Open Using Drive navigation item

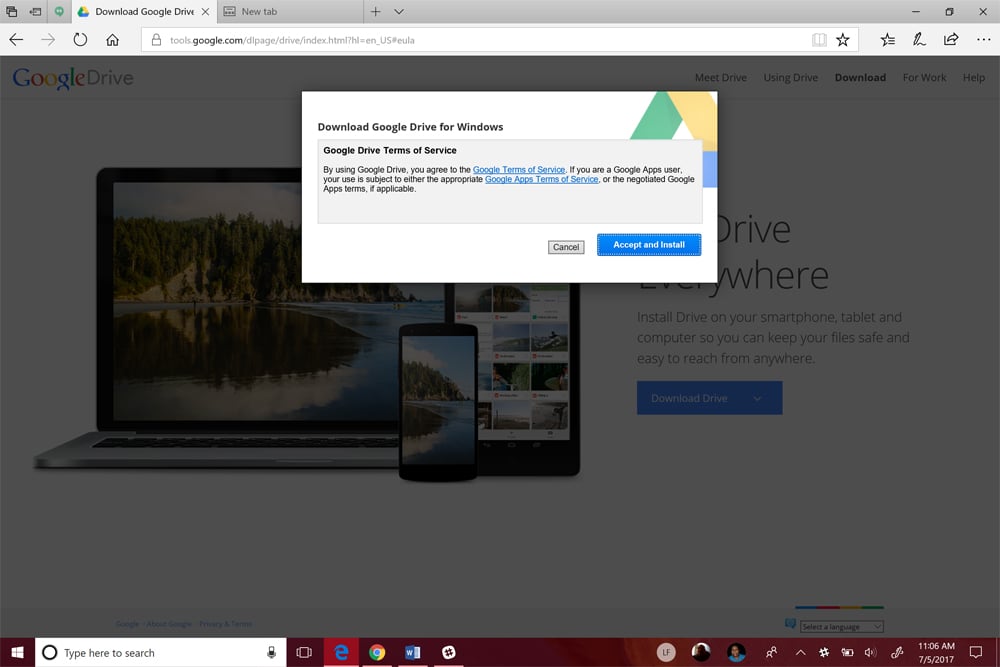(x=790, y=77)
